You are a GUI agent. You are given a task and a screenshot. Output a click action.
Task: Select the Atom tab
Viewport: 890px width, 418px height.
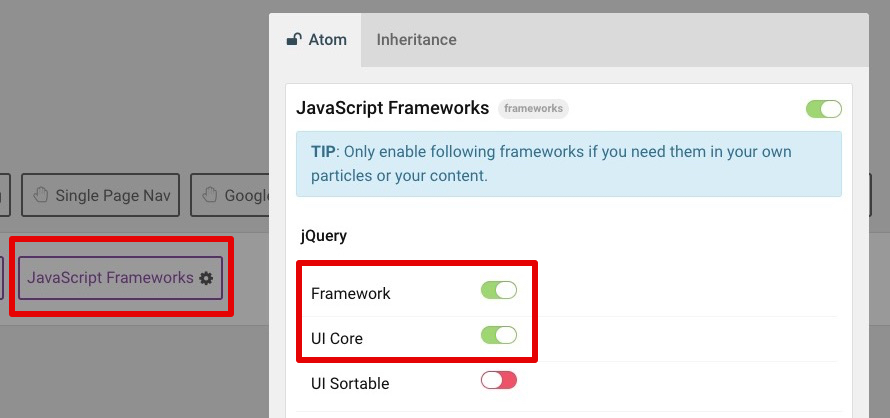point(316,40)
